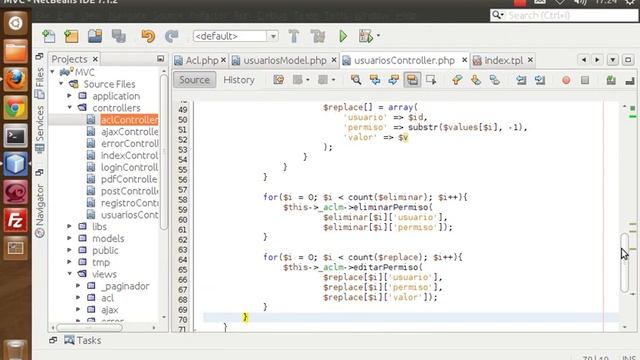Click the Stop Macro Recording icon

[585, 80]
